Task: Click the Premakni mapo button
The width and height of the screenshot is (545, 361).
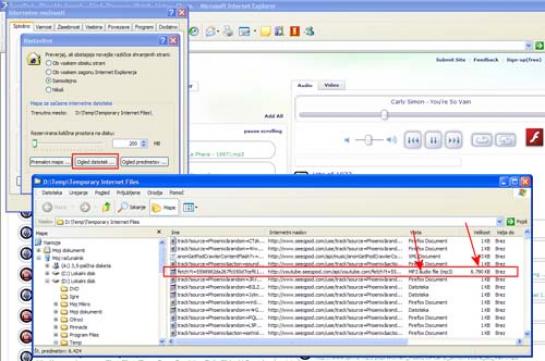Action: tap(50, 162)
